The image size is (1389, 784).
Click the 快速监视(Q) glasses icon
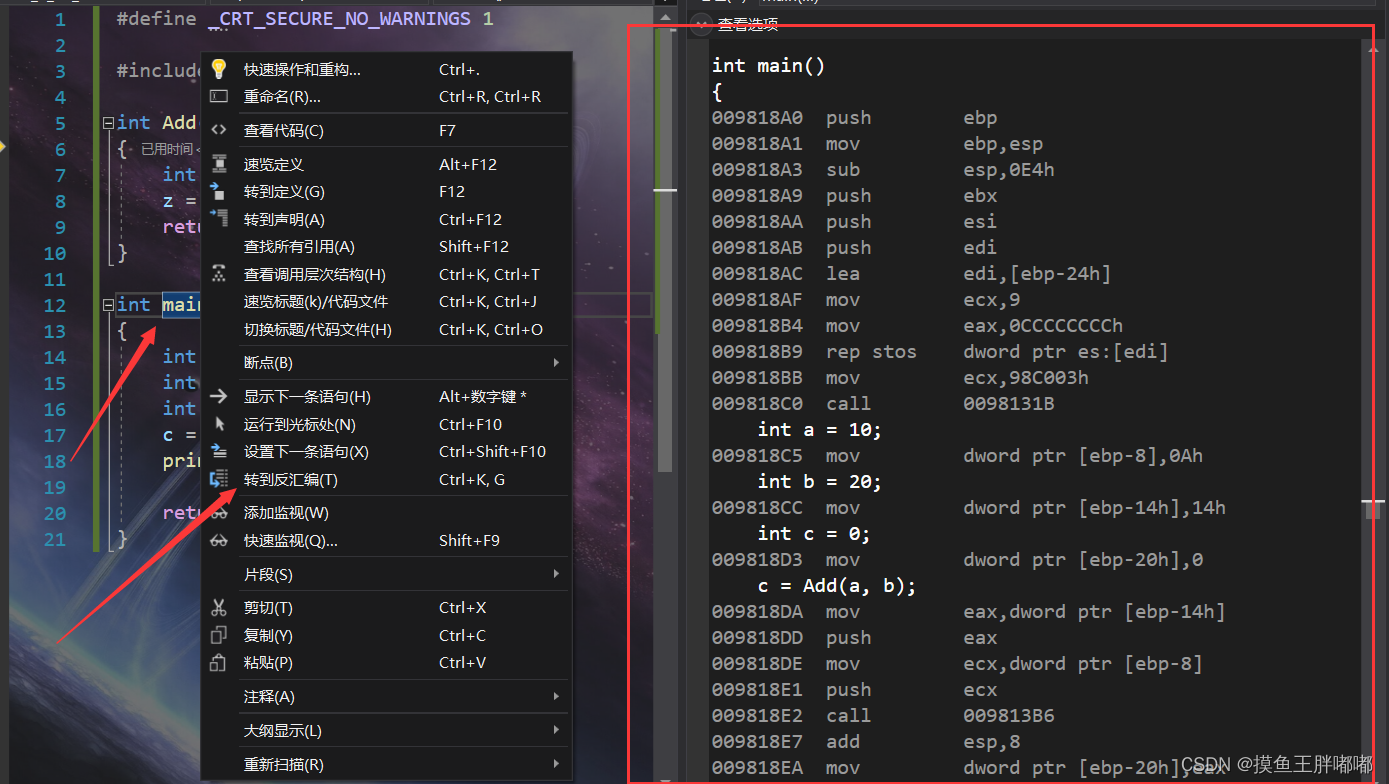pos(219,541)
